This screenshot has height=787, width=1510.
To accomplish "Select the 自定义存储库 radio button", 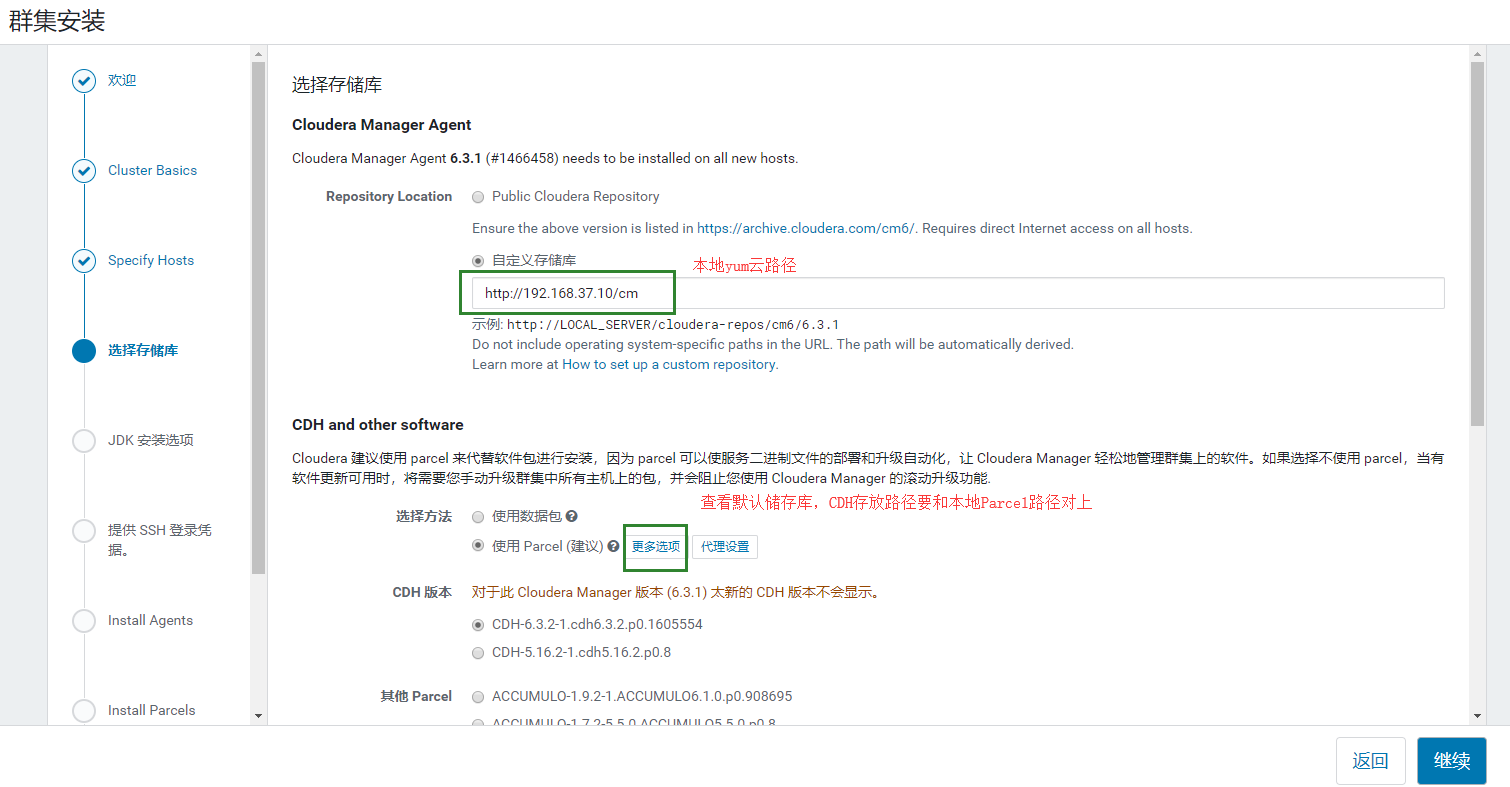I will pyautogui.click(x=479, y=261).
